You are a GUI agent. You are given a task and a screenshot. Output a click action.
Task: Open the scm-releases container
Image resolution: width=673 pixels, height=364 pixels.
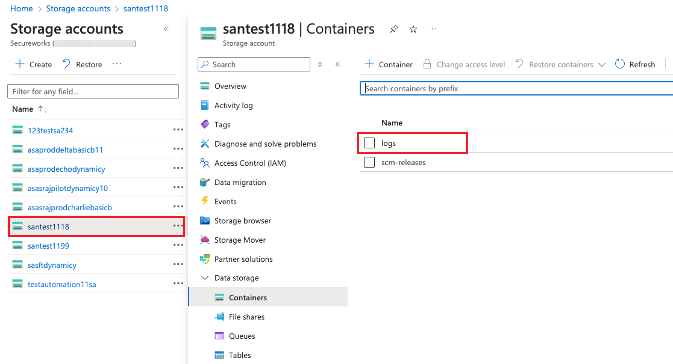(403, 163)
